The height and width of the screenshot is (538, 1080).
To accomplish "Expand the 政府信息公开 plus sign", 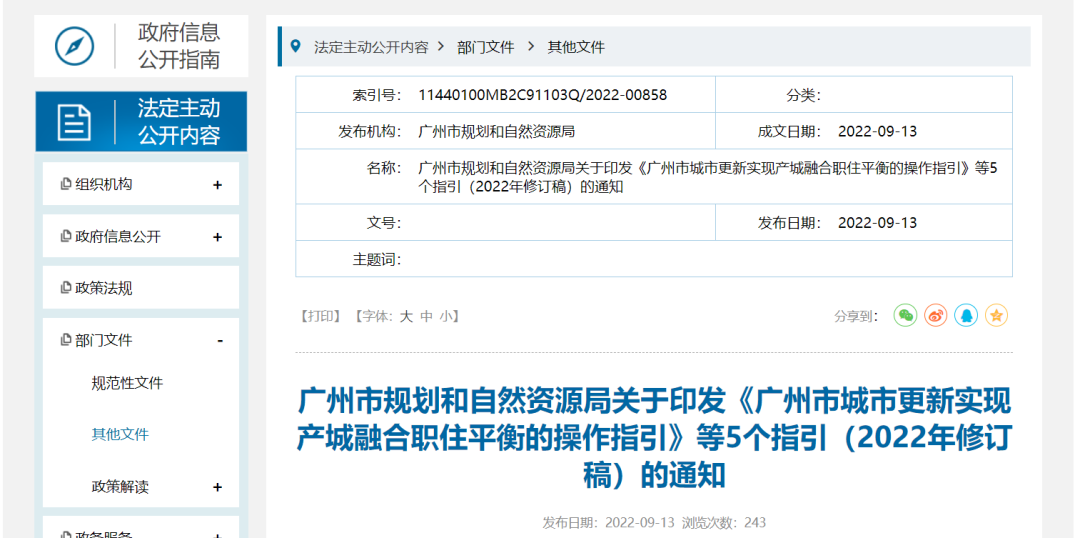I will click(217, 237).
